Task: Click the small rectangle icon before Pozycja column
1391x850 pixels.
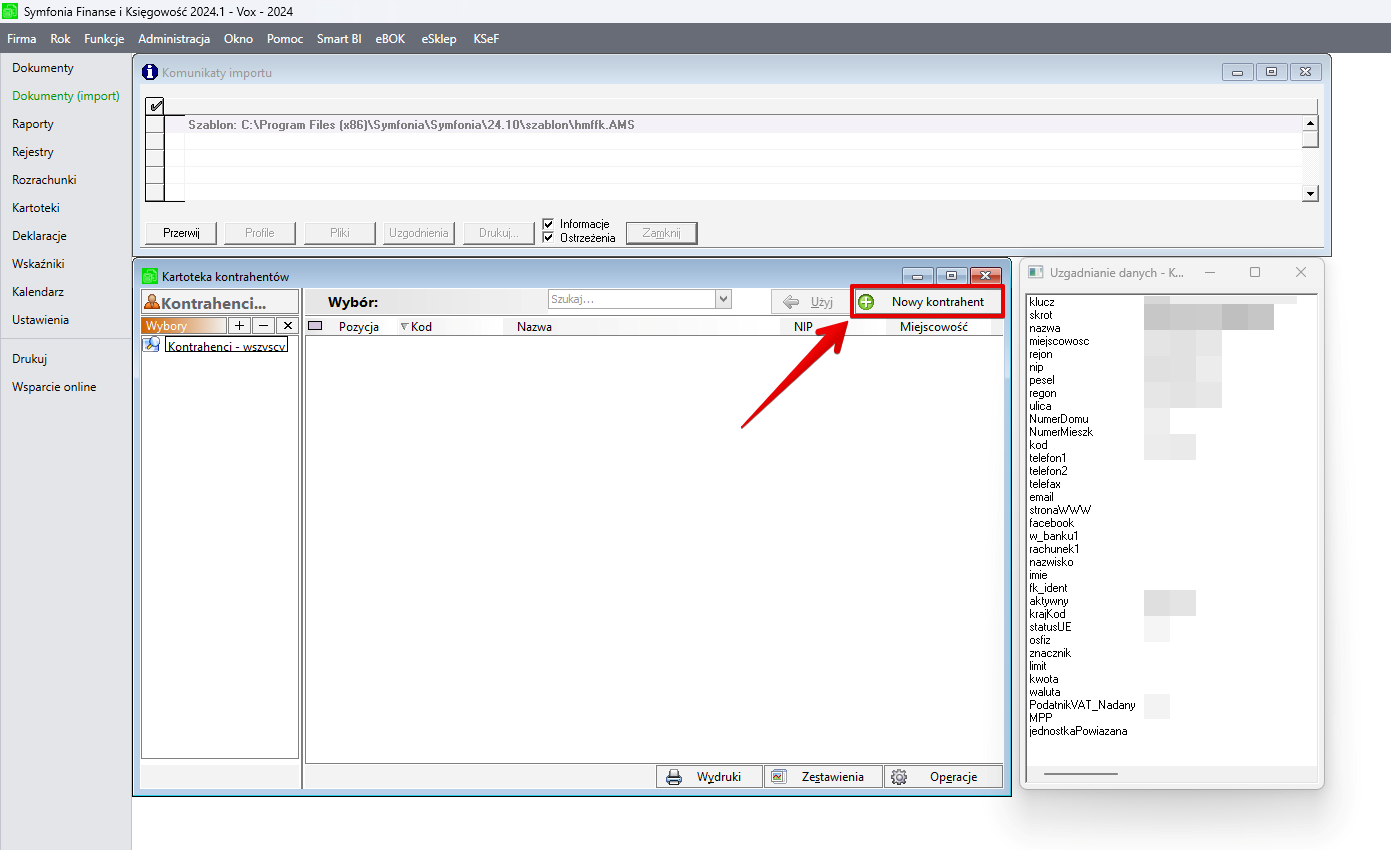Action: [x=315, y=326]
